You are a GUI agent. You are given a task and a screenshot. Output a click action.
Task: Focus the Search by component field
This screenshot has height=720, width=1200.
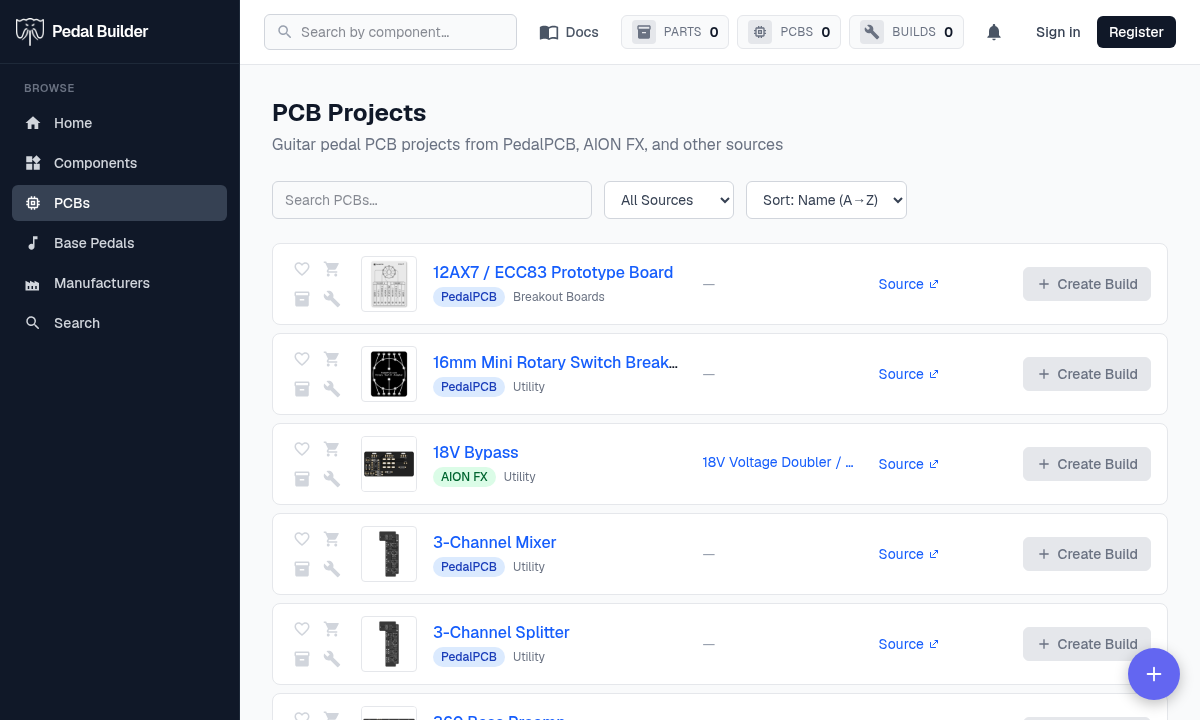point(390,32)
